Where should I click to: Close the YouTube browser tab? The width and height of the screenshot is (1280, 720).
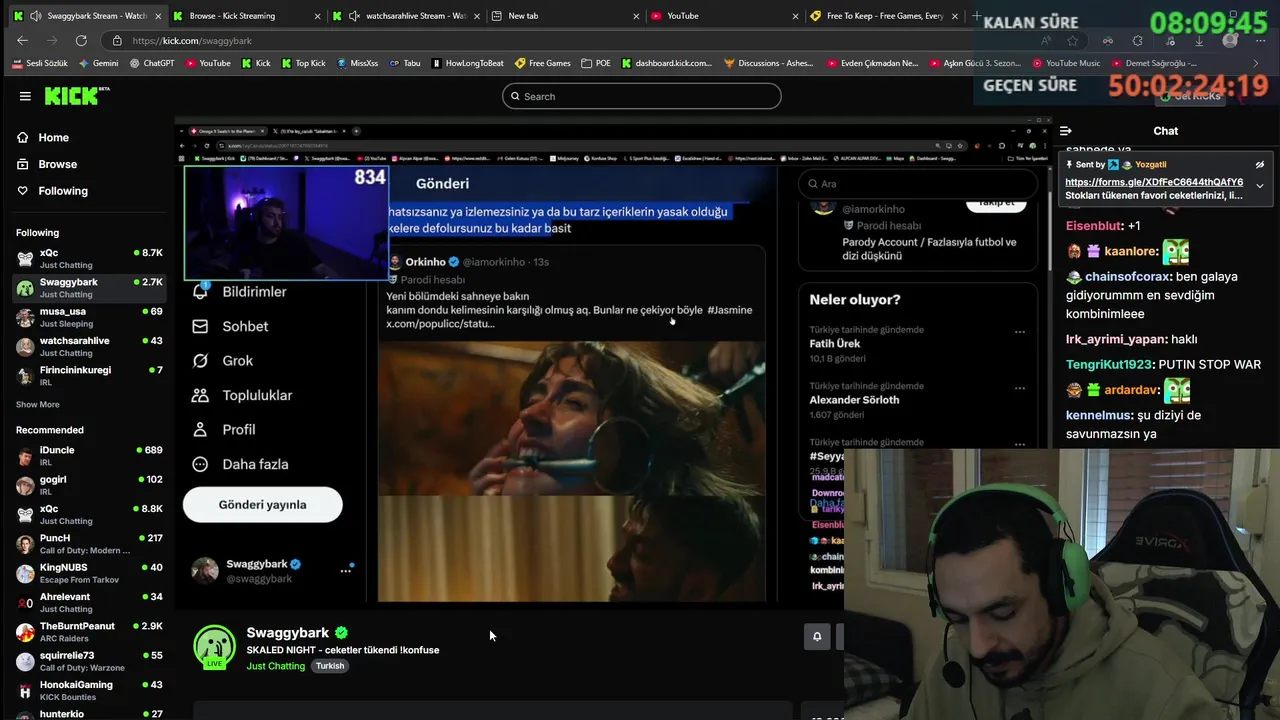796,16
